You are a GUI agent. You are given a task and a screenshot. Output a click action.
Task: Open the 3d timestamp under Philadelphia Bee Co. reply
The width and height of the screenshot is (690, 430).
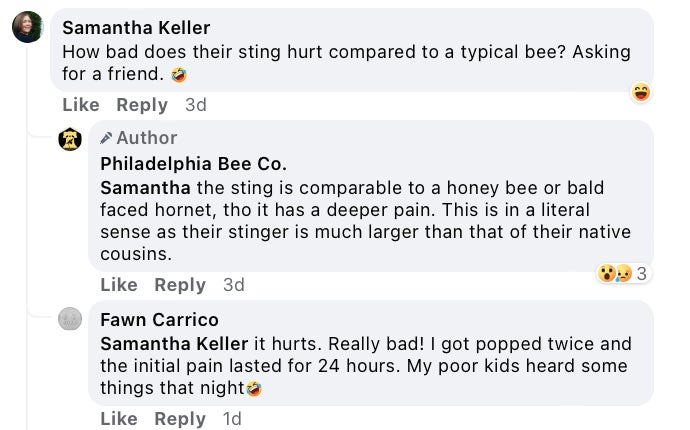[234, 285]
